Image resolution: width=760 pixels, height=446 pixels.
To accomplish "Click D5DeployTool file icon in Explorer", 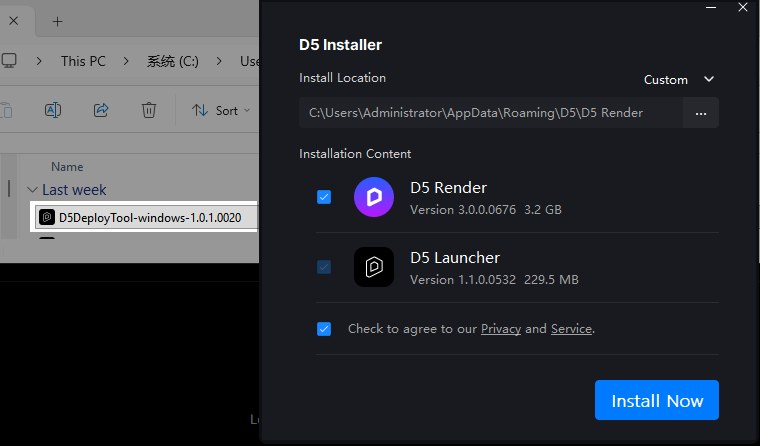I will pos(47,218).
